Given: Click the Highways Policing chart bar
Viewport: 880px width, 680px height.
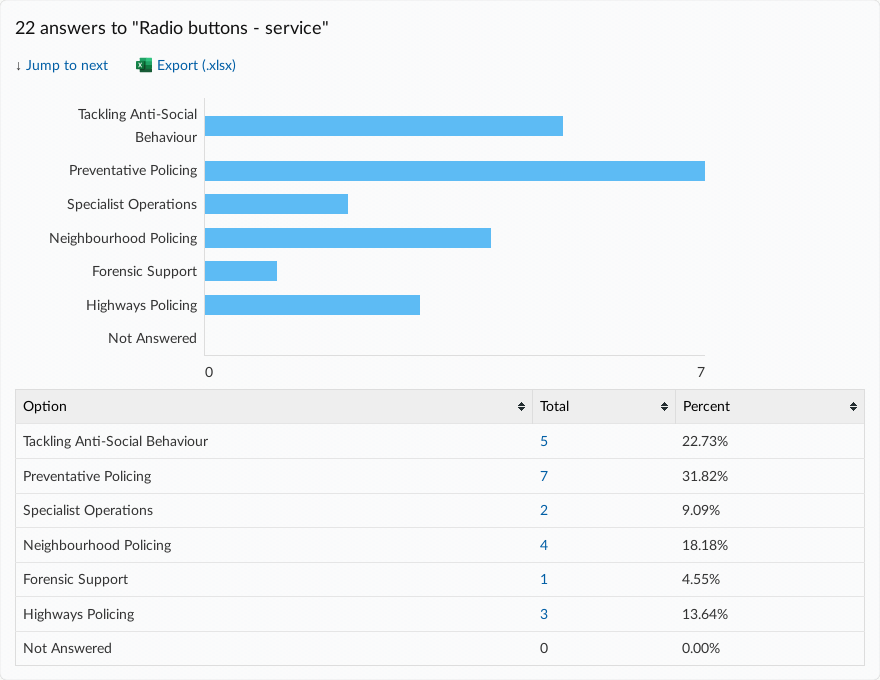Looking at the screenshot, I should pyautogui.click(x=312, y=305).
